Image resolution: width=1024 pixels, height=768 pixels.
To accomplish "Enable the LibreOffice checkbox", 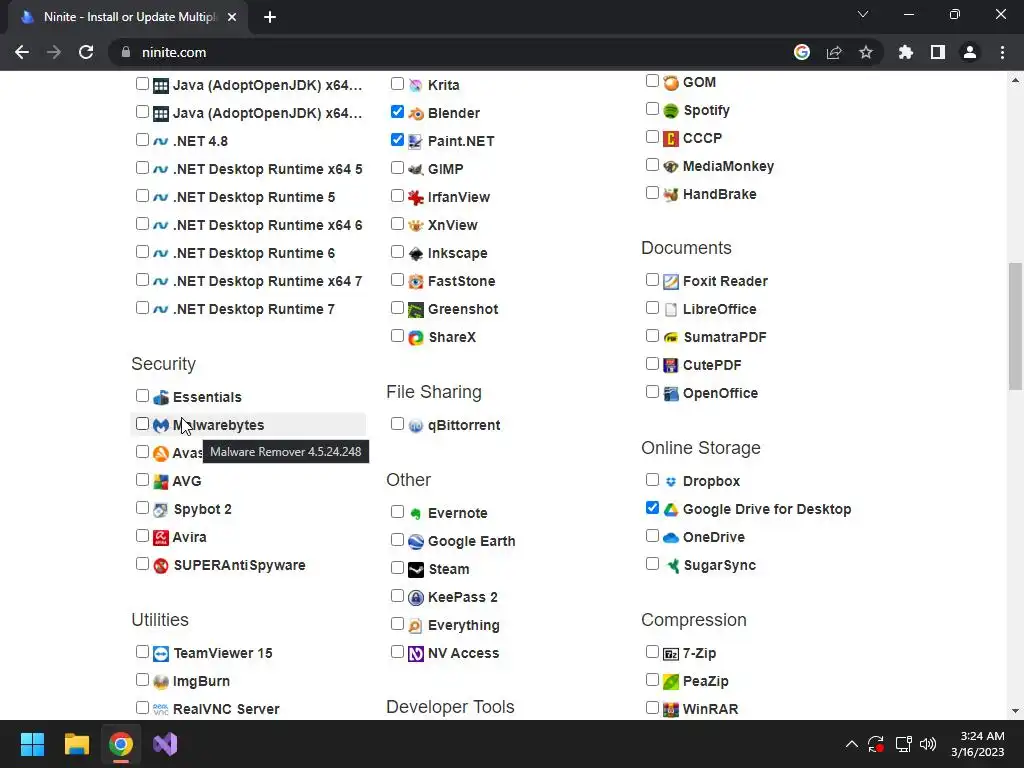I will [652, 308].
